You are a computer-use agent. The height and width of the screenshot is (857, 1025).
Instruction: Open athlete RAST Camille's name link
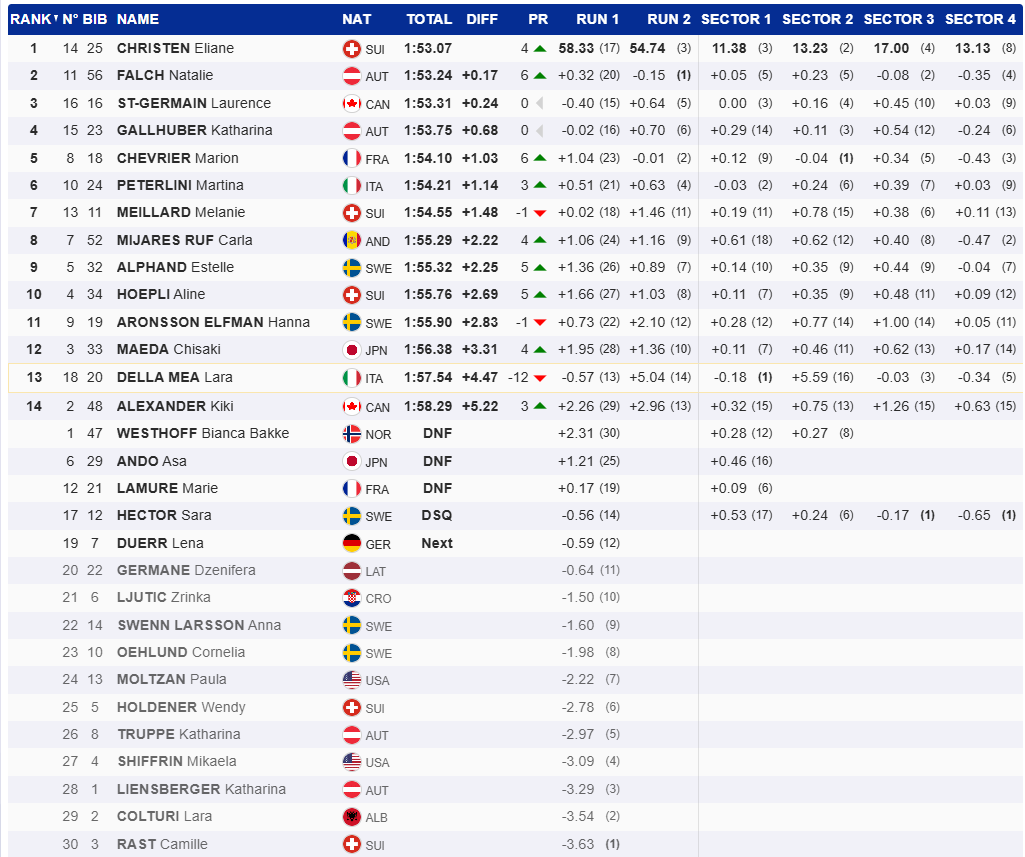[x=162, y=844]
